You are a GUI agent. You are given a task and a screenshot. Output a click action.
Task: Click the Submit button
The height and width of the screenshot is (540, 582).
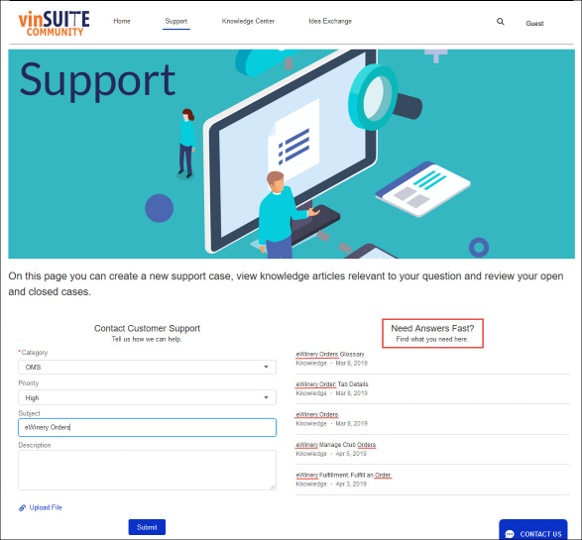point(147,527)
